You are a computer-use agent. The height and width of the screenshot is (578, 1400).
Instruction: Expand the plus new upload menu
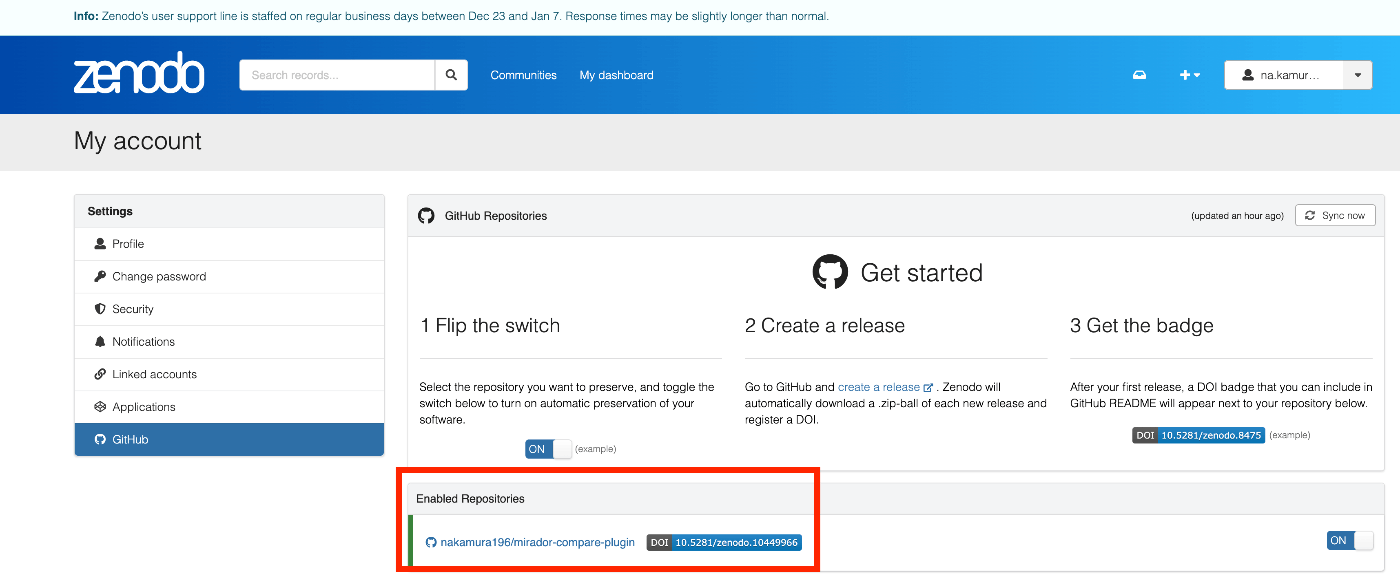click(1190, 75)
